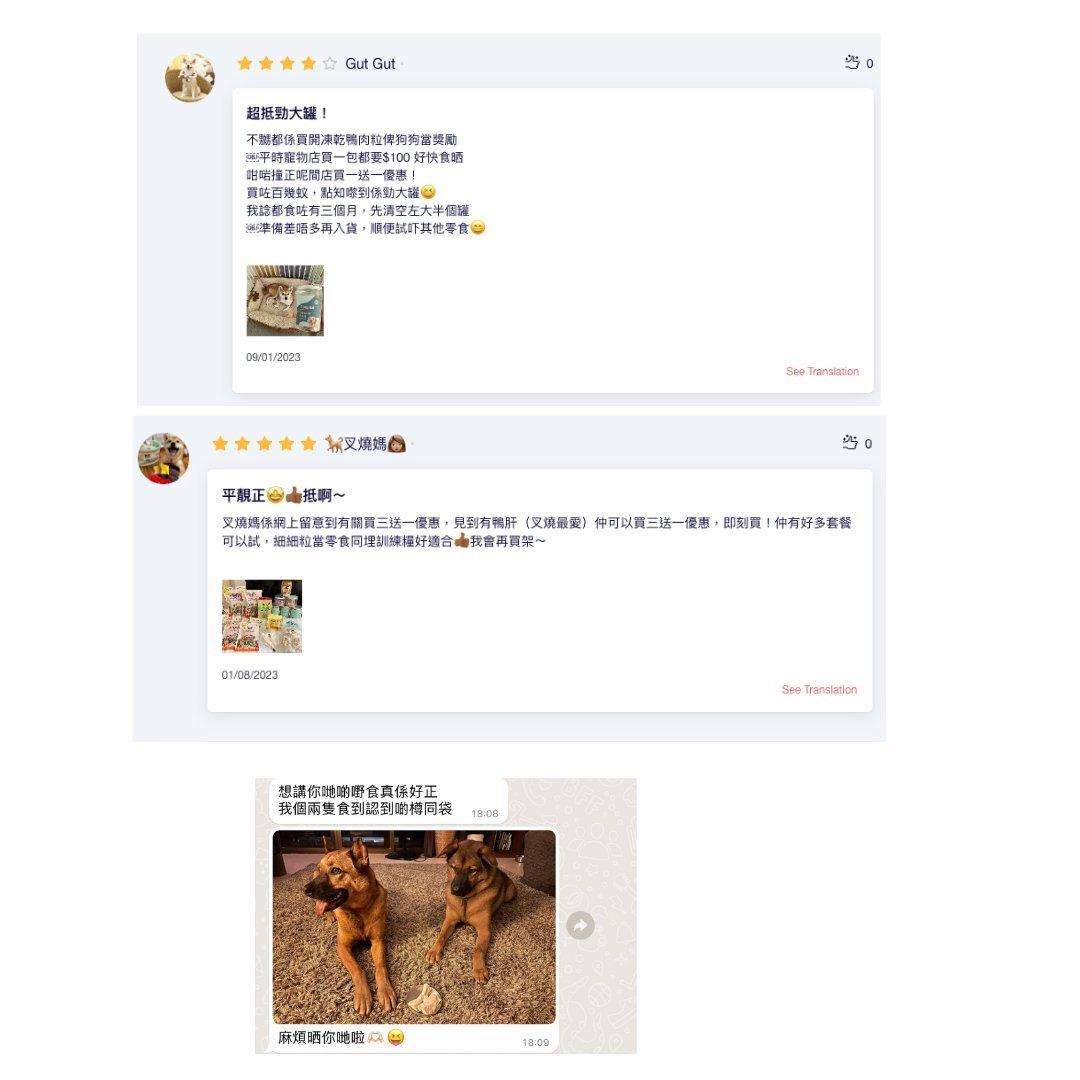Image resolution: width=1080 pixels, height=1080 pixels.
Task: Click the empty fifth star on Gut Gut's rating
Action: click(x=330, y=63)
